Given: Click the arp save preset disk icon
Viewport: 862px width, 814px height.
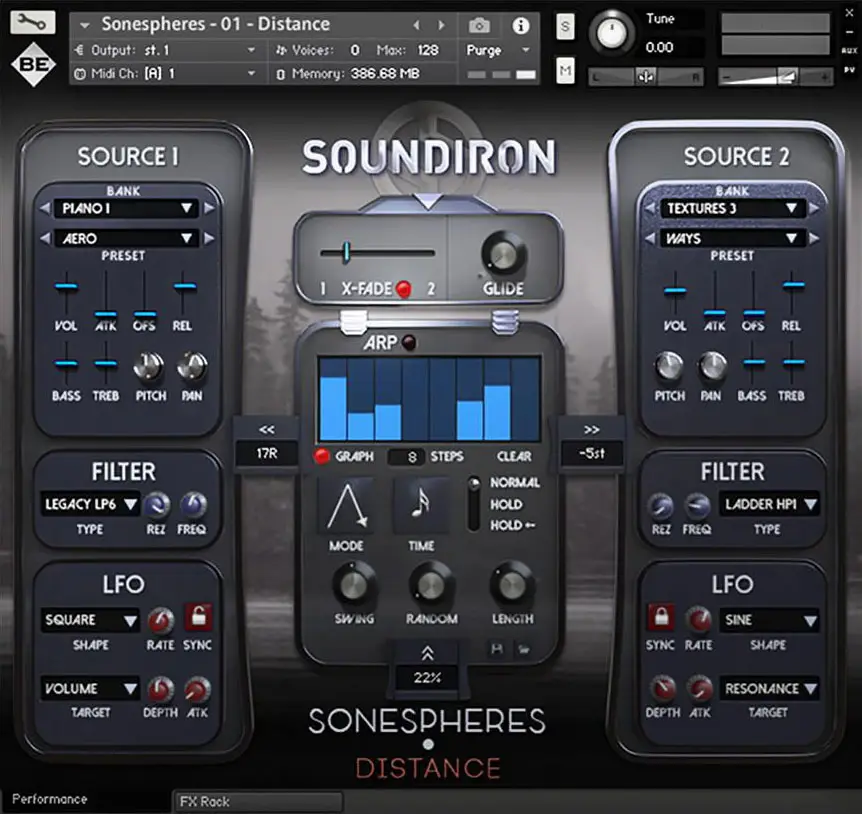Looking at the screenshot, I should 496,649.
